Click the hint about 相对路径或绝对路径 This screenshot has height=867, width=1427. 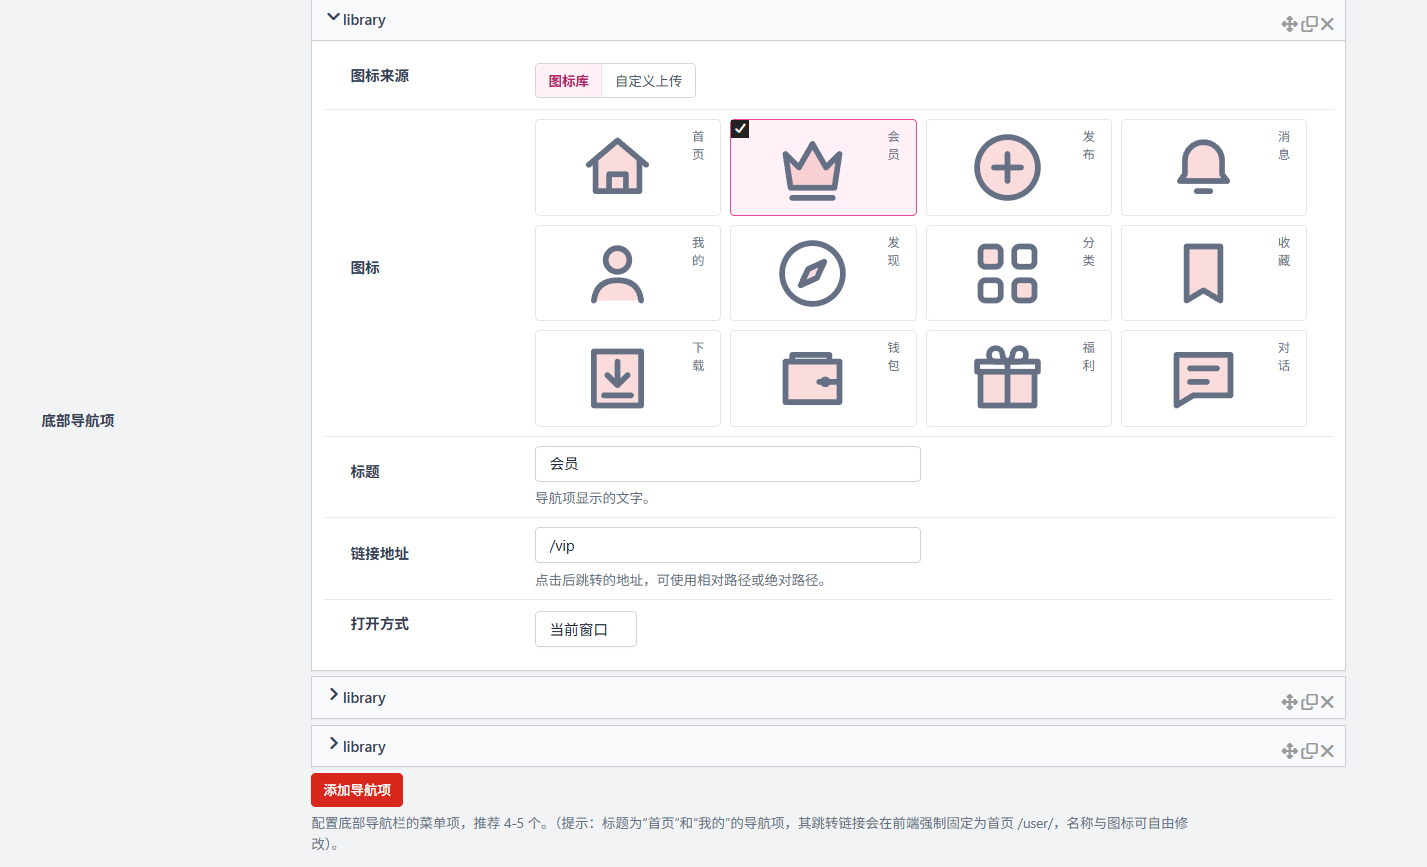point(682,580)
